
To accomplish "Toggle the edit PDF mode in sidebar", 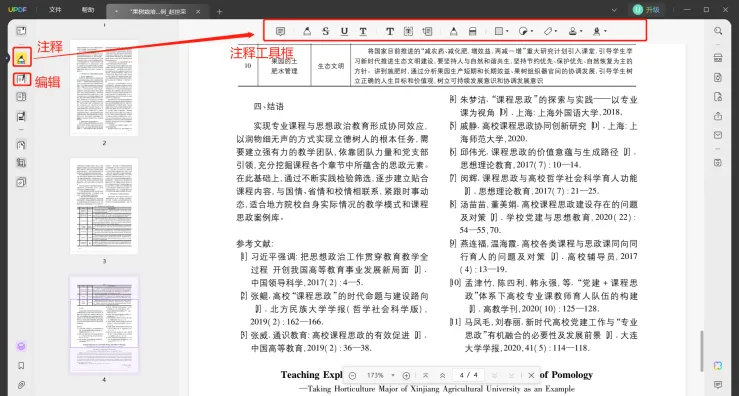I will pyautogui.click(x=21, y=79).
